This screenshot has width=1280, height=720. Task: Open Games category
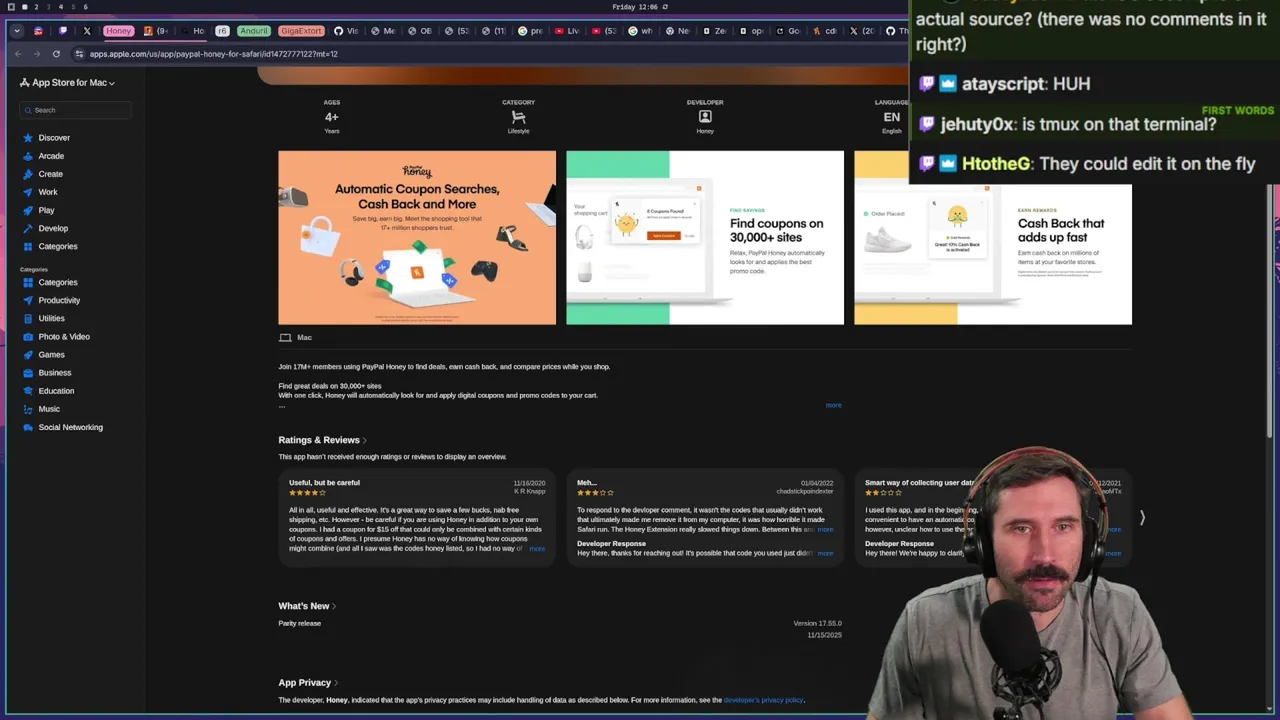click(51, 354)
